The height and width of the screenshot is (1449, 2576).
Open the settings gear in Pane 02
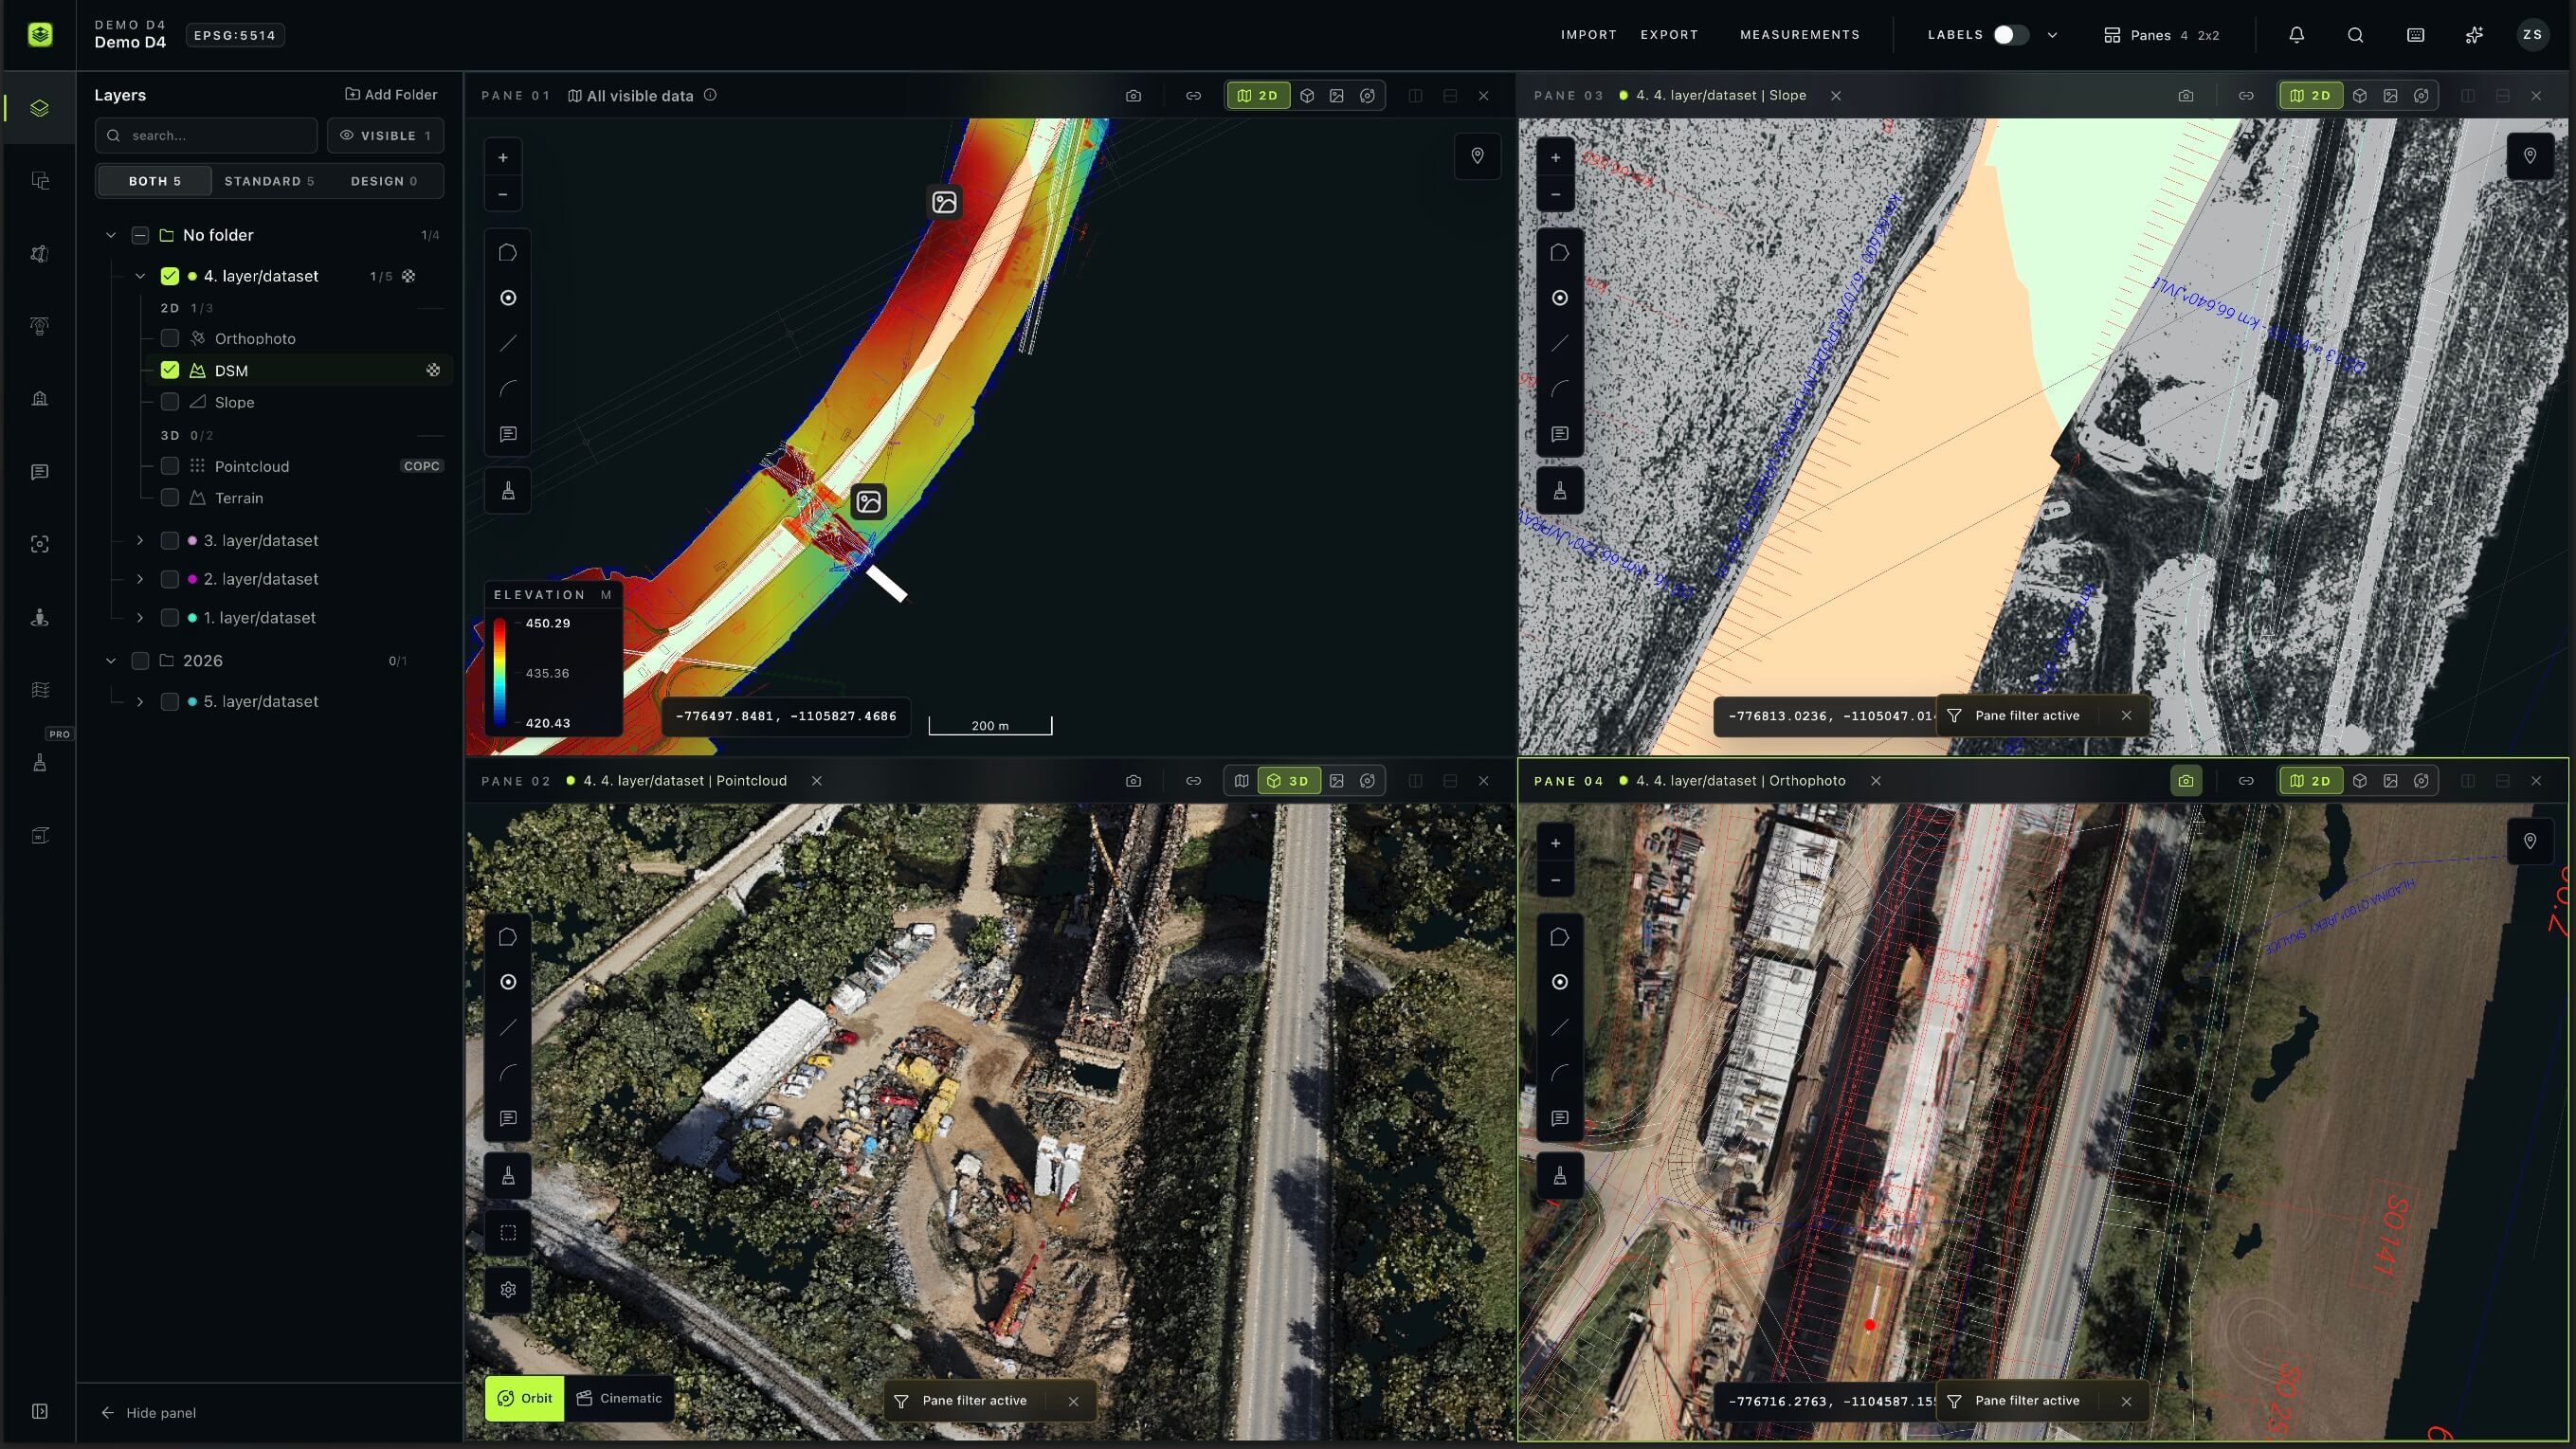coord(508,1290)
